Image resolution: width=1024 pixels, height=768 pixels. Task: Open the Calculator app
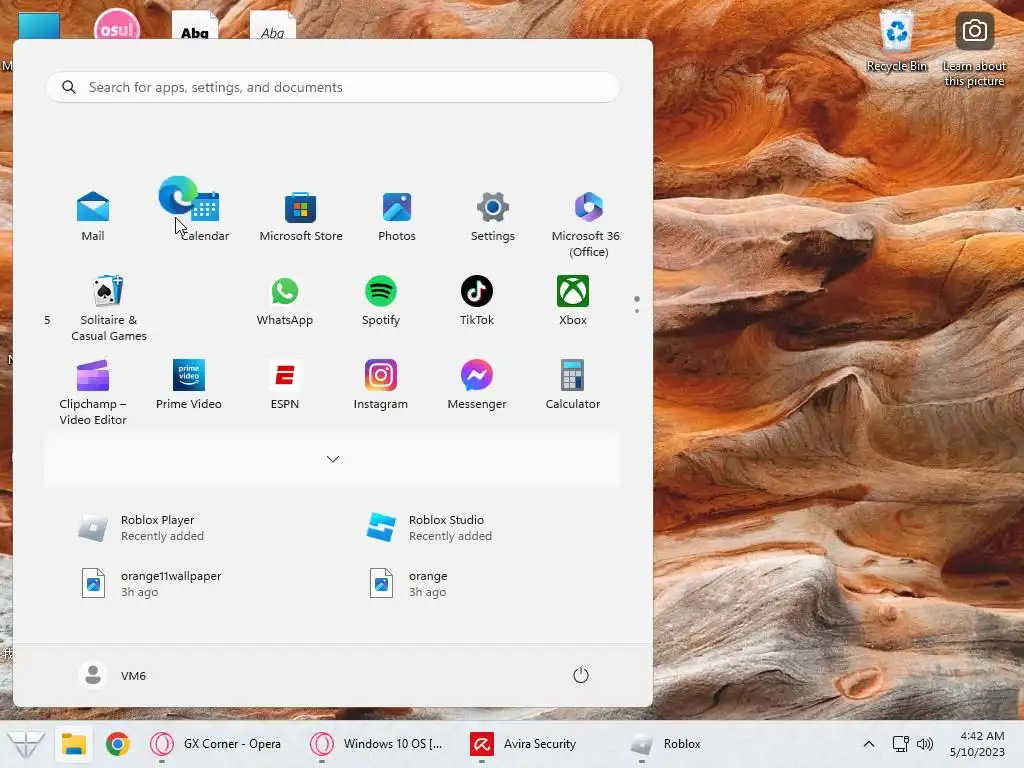pyautogui.click(x=573, y=385)
